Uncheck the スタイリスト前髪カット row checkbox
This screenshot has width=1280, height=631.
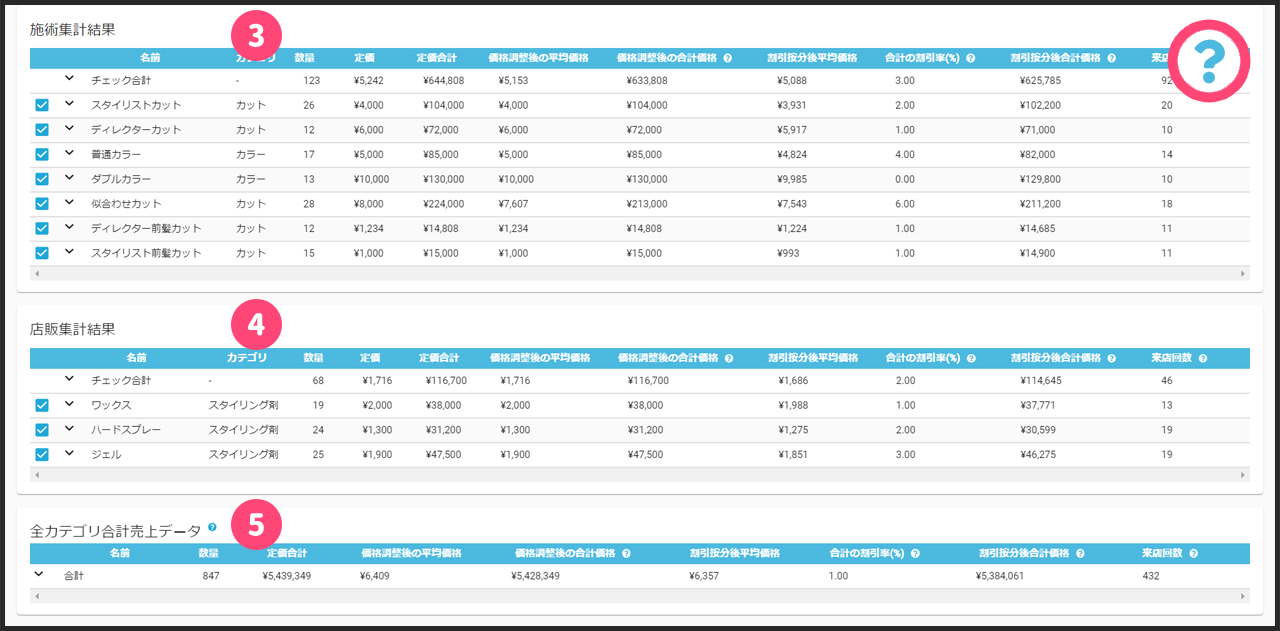42,253
